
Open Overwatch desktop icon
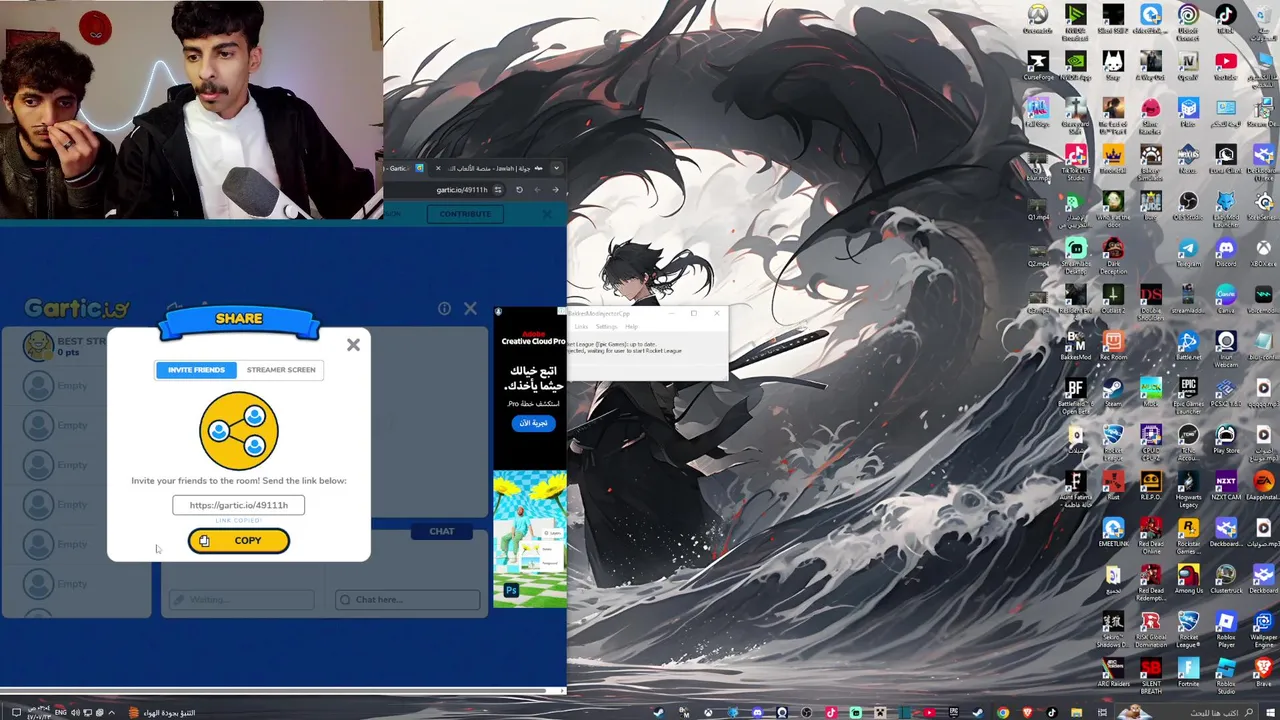click(1038, 20)
